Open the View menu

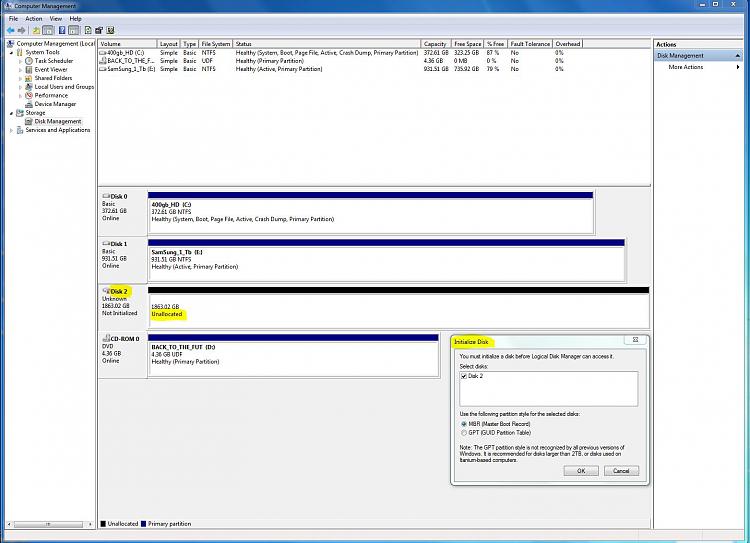pos(56,19)
